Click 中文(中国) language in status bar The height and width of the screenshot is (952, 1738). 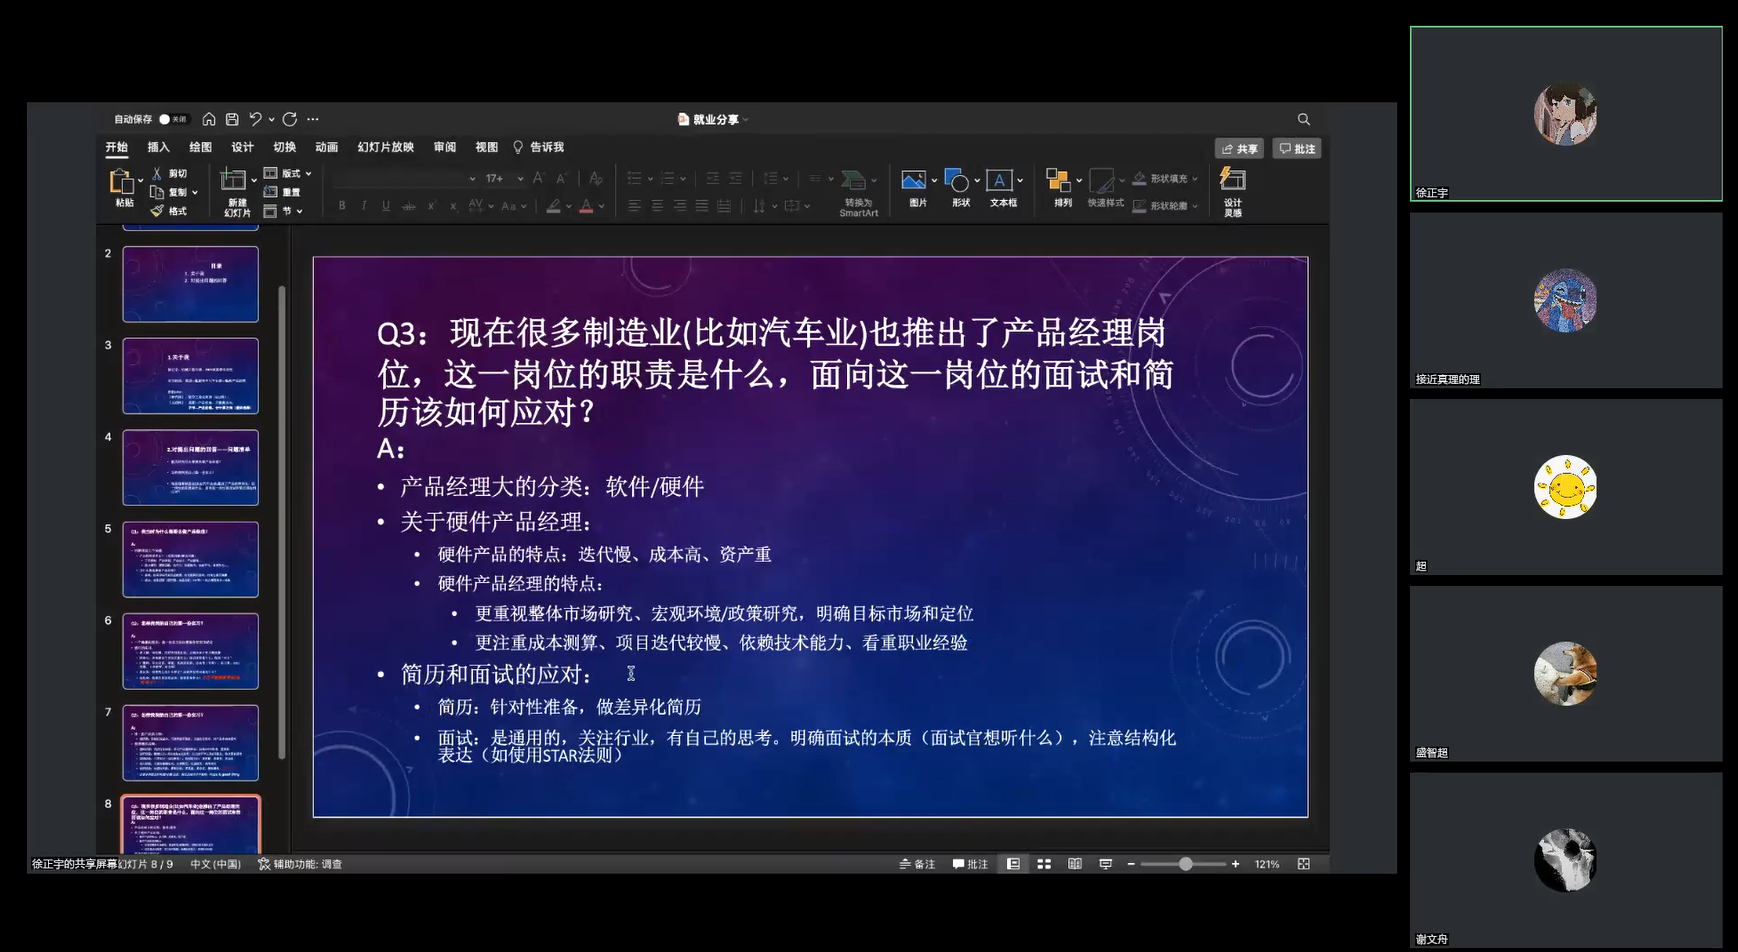(x=216, y=864)
